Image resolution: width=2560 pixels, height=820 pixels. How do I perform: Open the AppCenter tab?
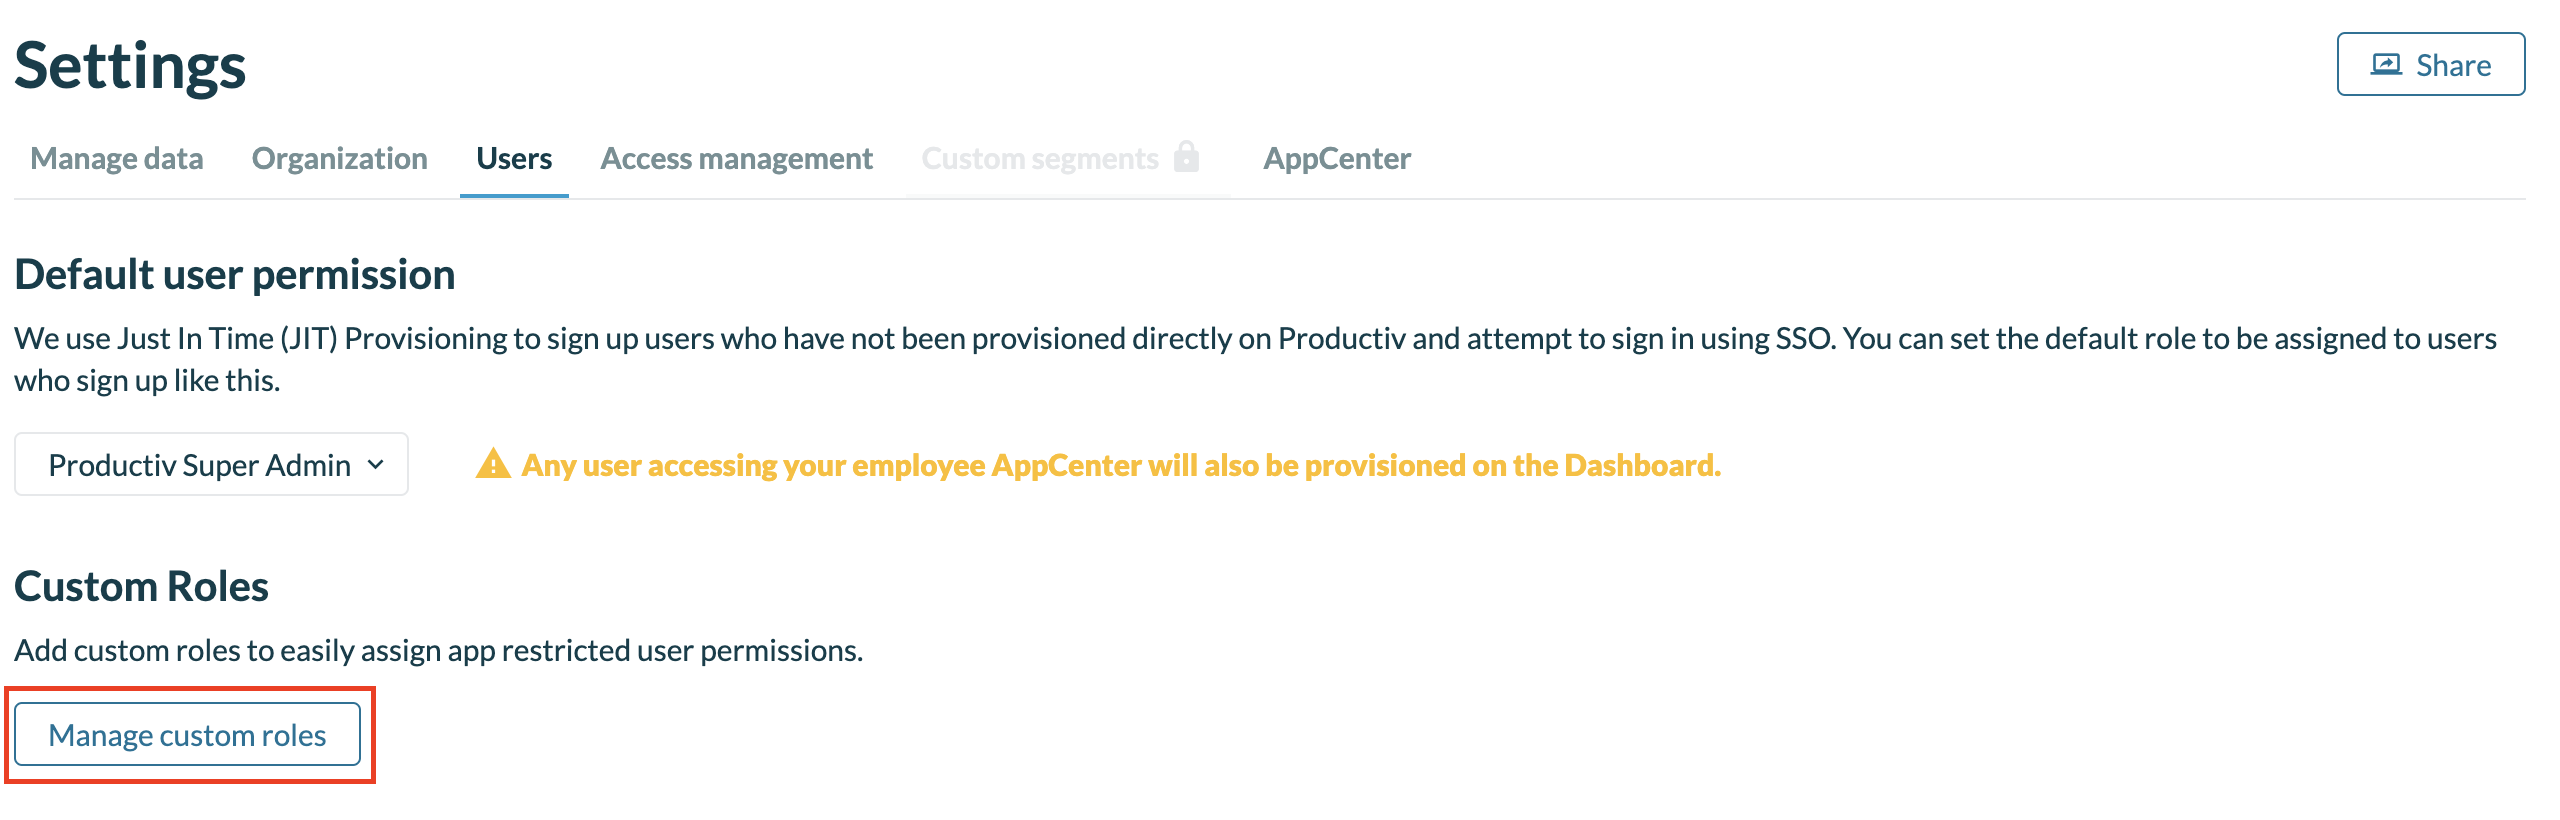tap(1337, 158)
